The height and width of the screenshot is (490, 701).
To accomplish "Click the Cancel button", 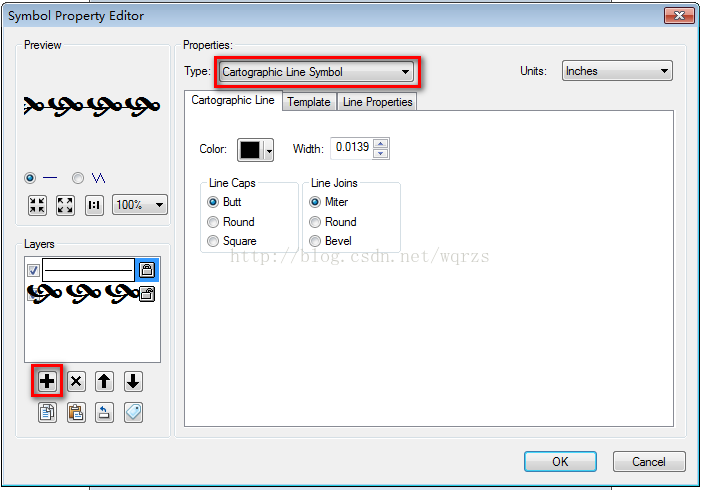I will pos(649,461).
